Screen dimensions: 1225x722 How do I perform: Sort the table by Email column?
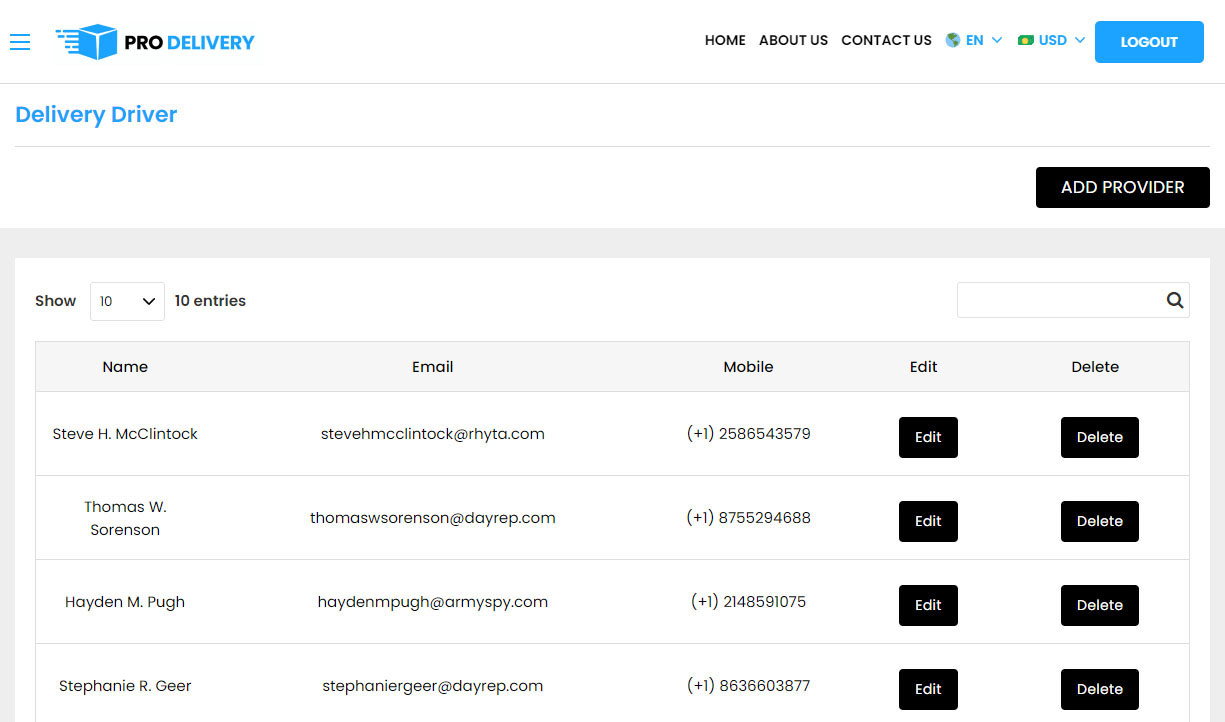pyautogui.click(x=432, y=367)
